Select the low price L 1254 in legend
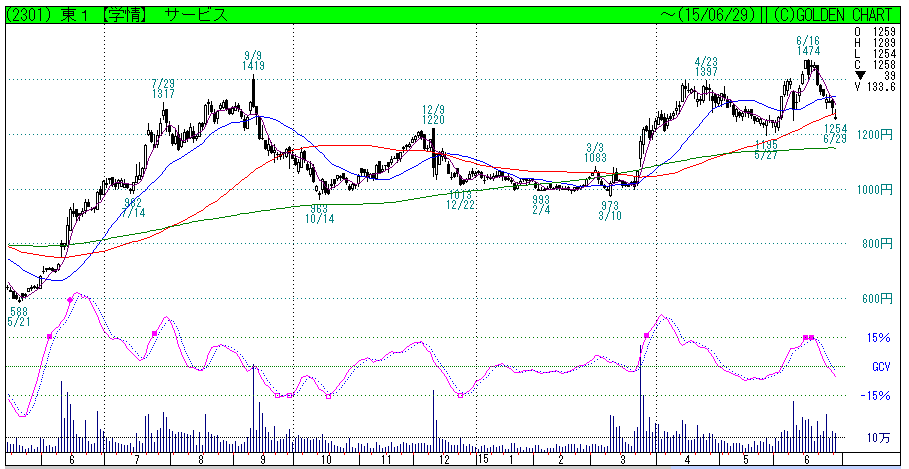The width and height of the screenshot is (909, 469). tap(875, 53)
